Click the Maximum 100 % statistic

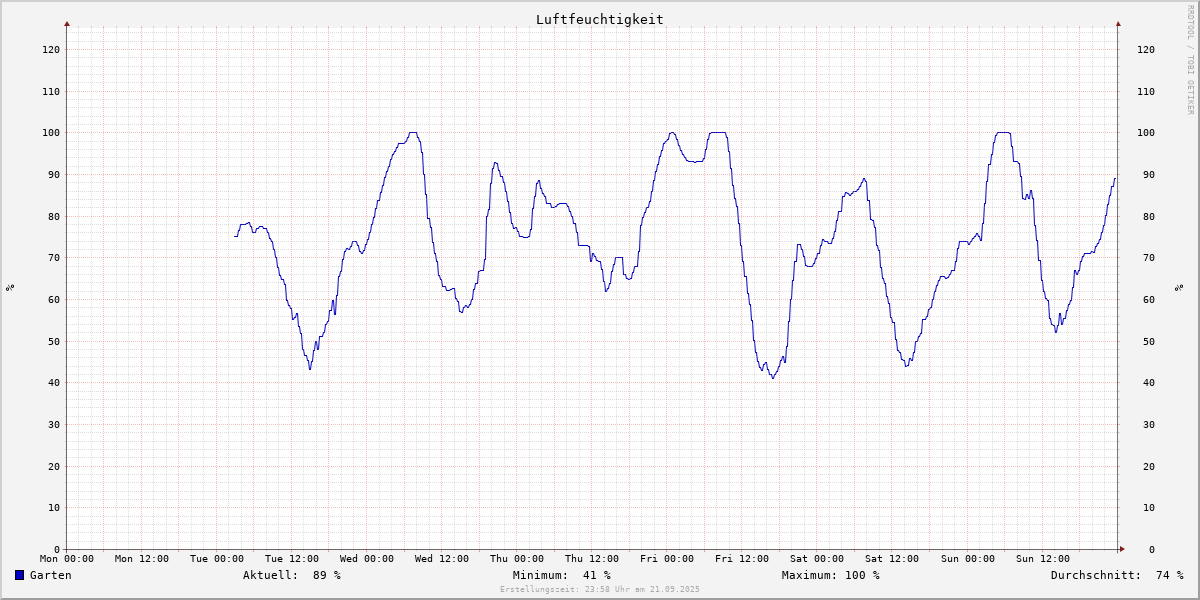click(x=830, y=575)
